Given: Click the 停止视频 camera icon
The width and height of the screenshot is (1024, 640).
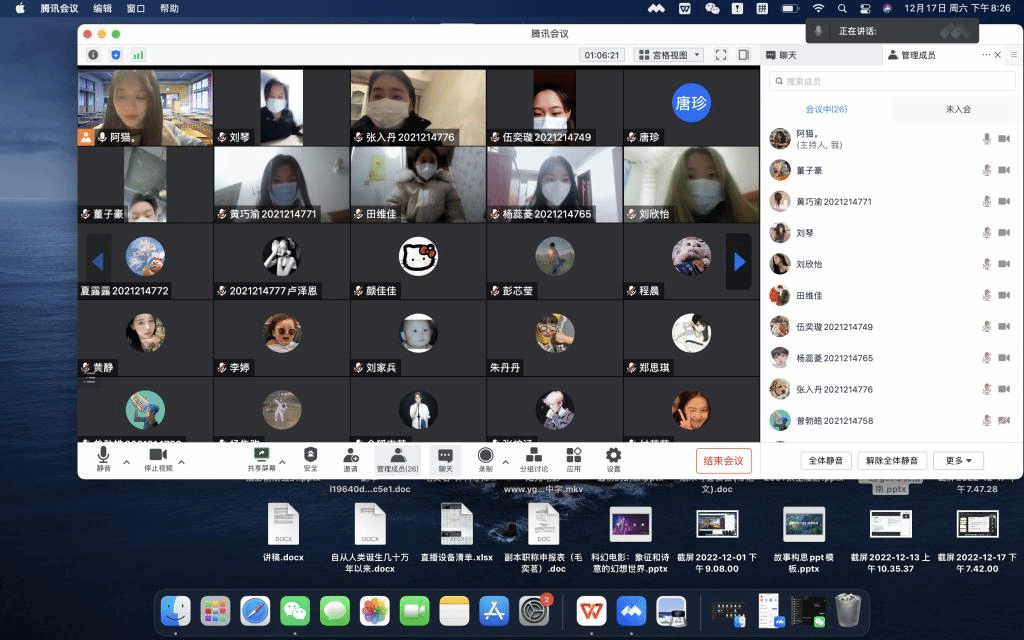Looking at the screenshot, I should 158,455.
